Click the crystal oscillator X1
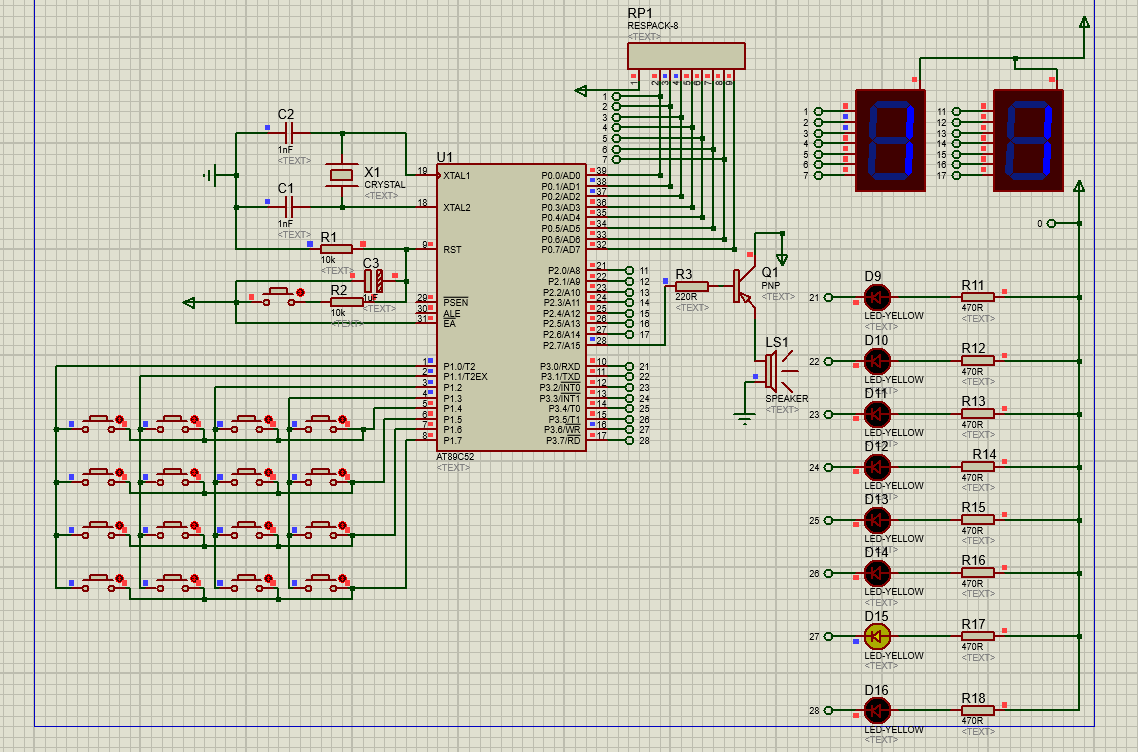The image size is (1138, 752). point(342,175)
